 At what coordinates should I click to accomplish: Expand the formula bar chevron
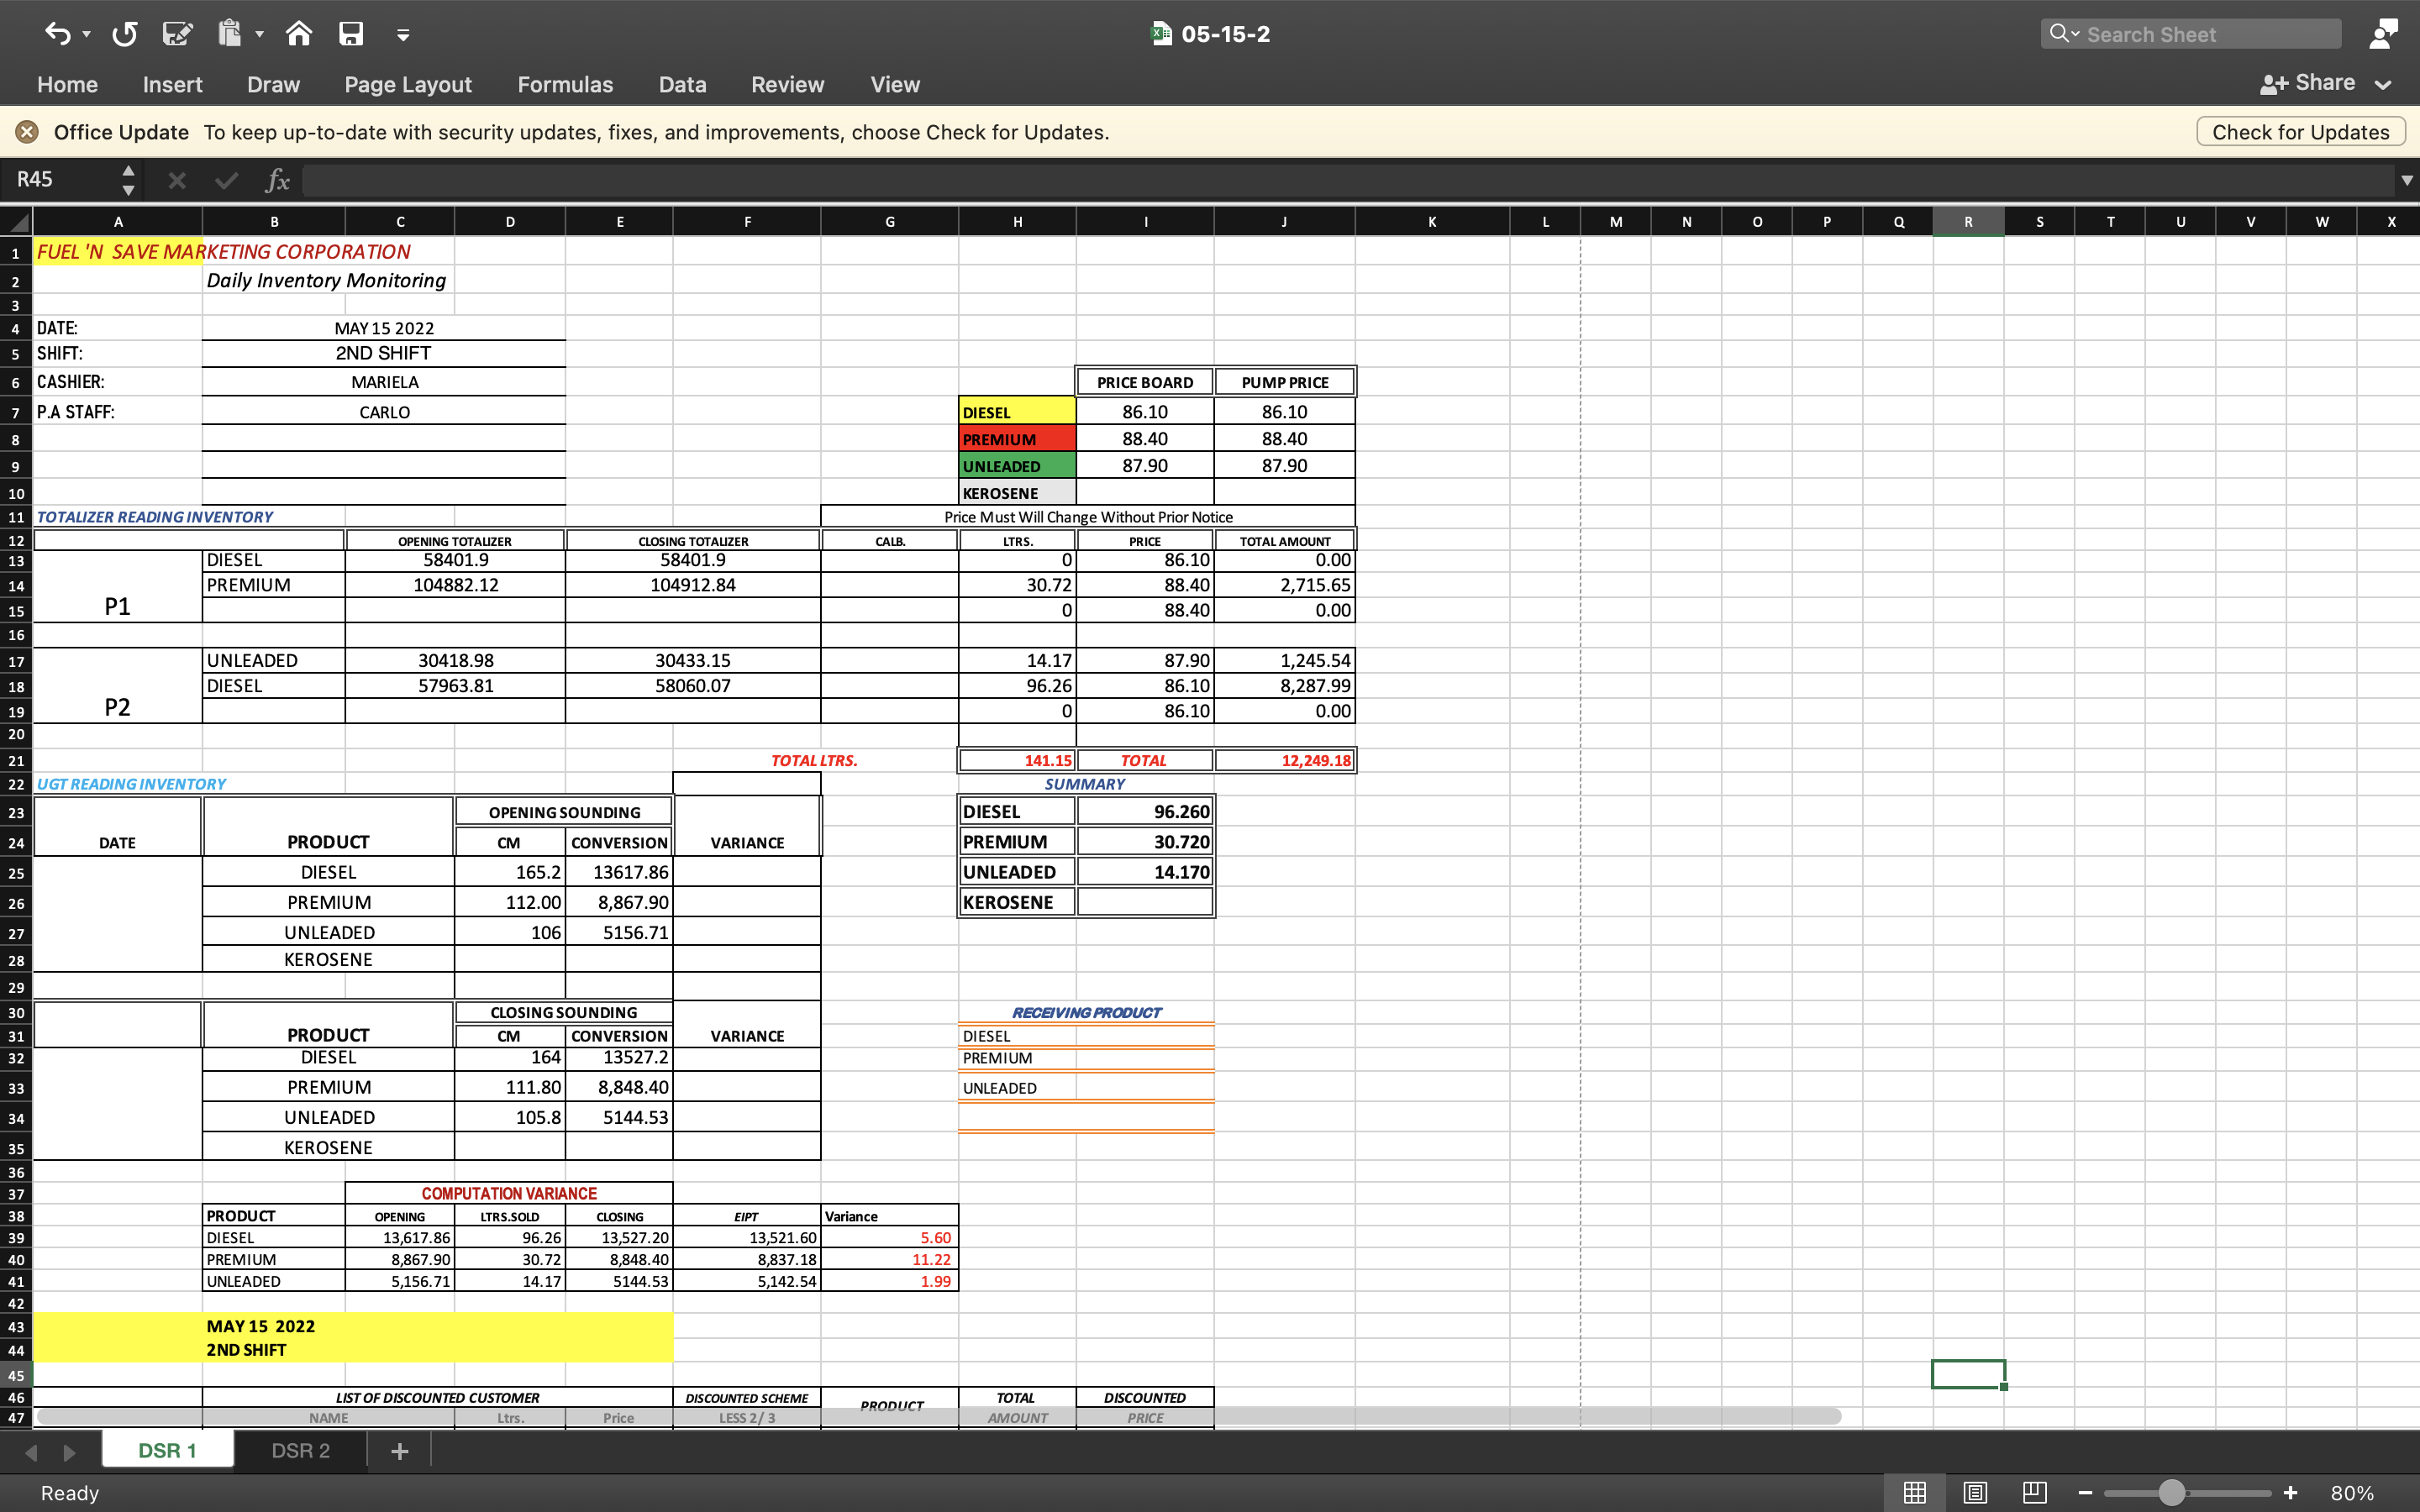point(2406,180)
